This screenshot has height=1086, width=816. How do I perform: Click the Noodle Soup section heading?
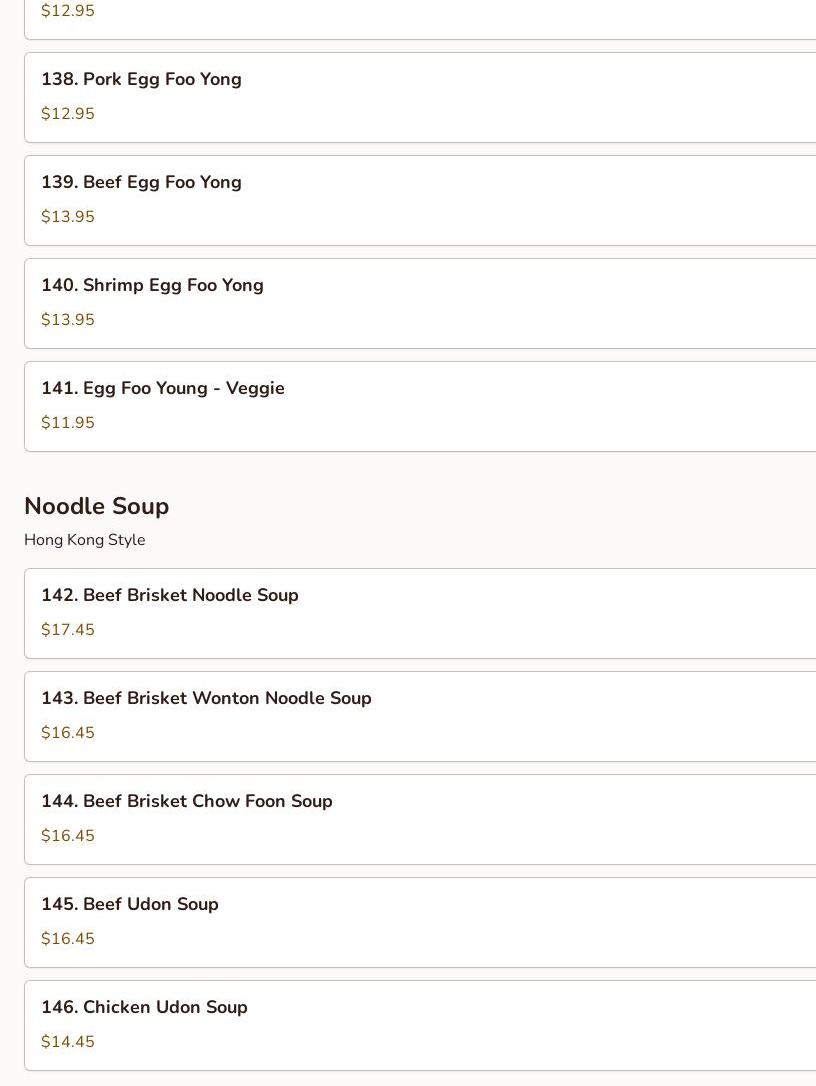[x=96, y=506]
